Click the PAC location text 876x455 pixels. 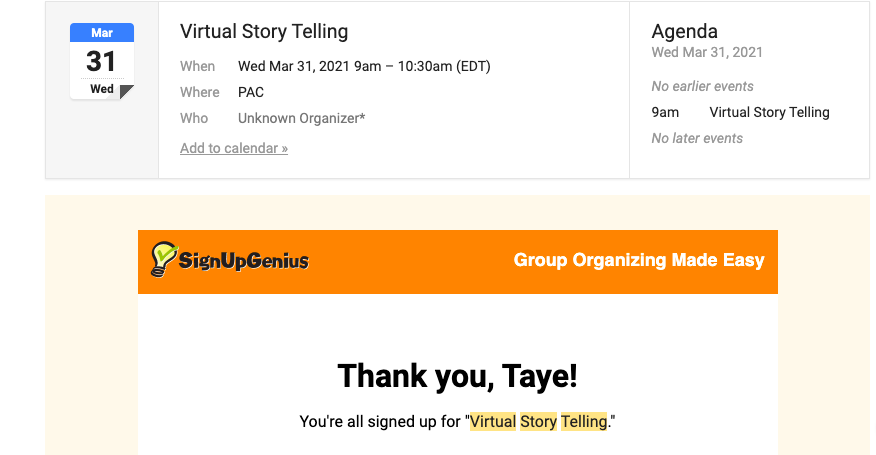point(251,92)
